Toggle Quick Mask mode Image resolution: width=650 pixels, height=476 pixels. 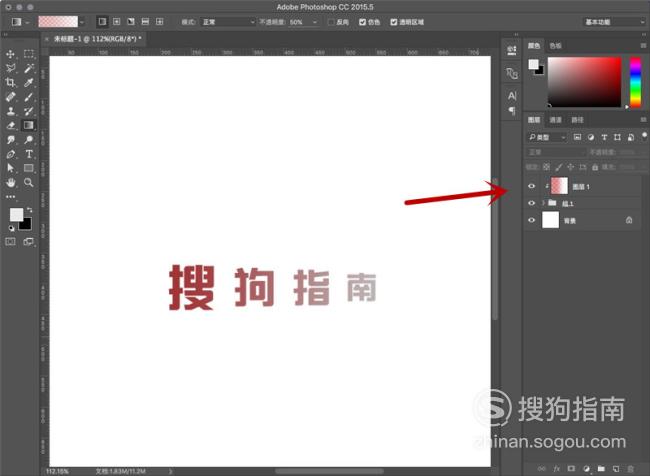coord(10,241)
